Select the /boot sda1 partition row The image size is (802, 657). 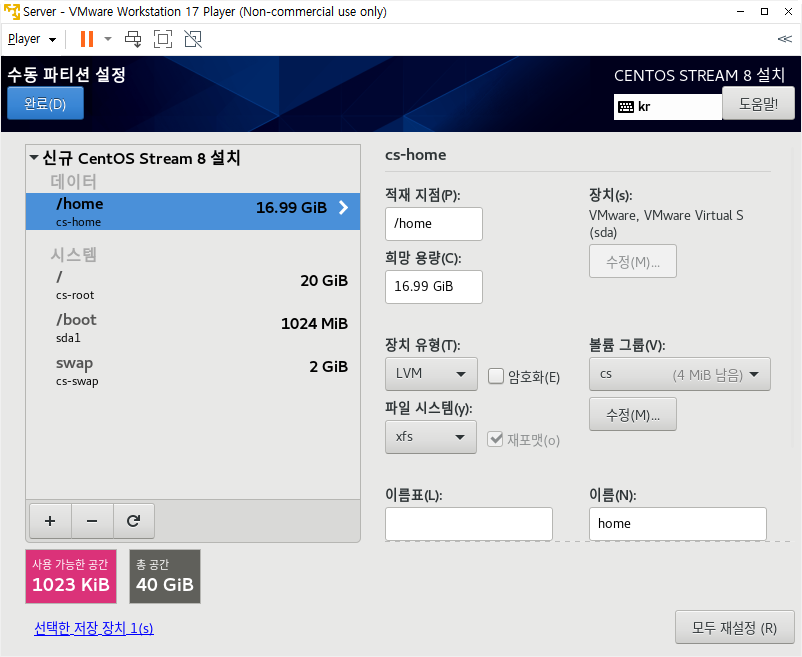(193, 328)
